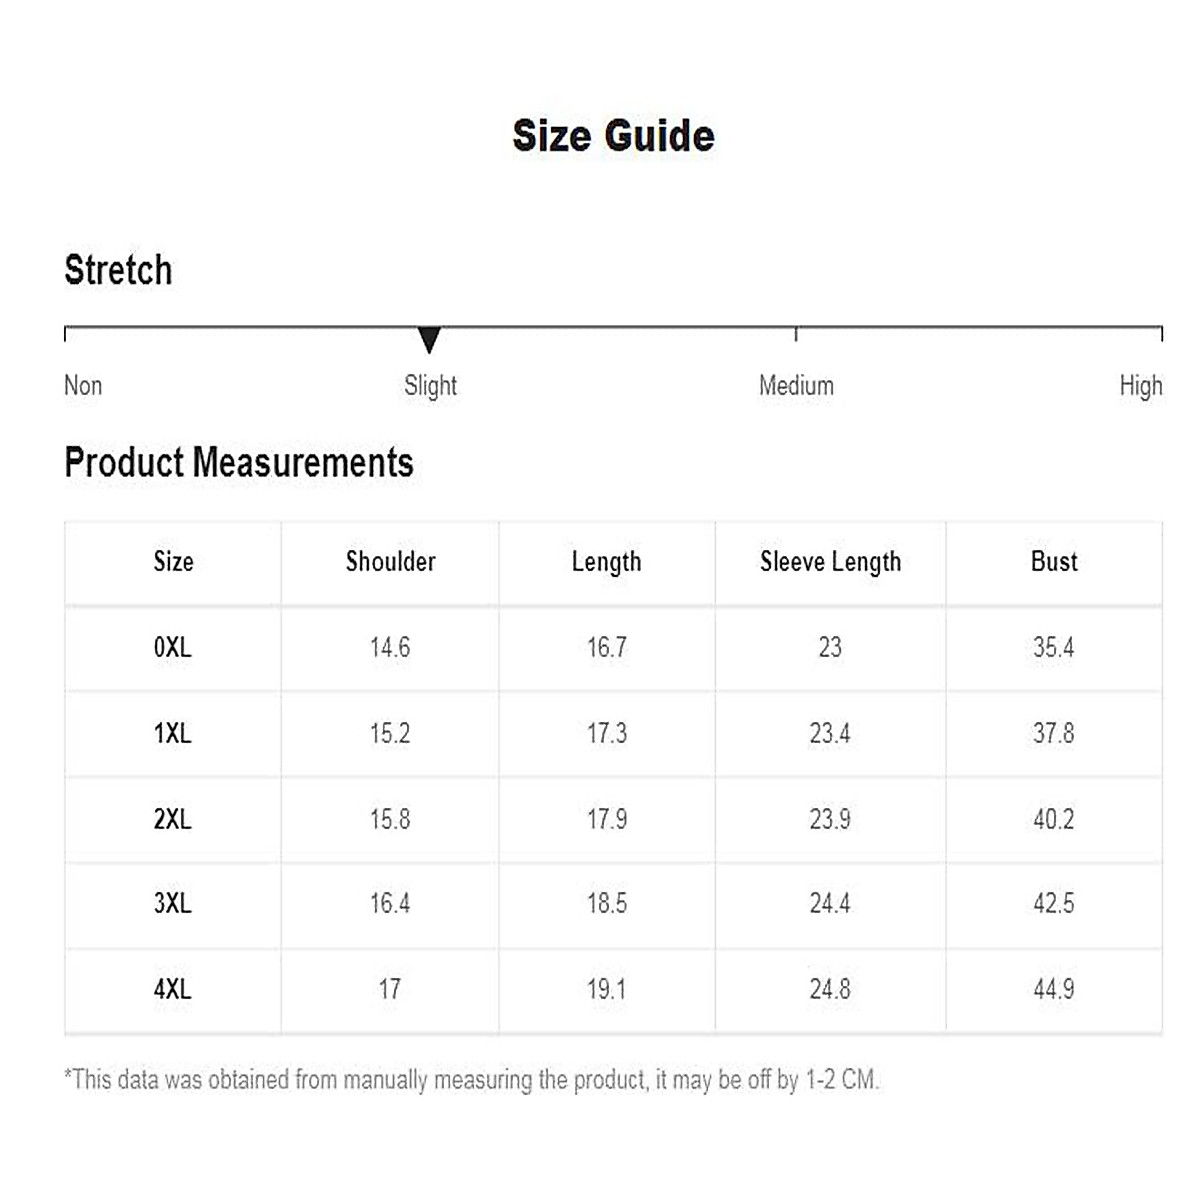Click the 44.9 bust value cell
Image resolution: width=1200 pixels, height=1200 pixels.
(x=1054, y=990)
